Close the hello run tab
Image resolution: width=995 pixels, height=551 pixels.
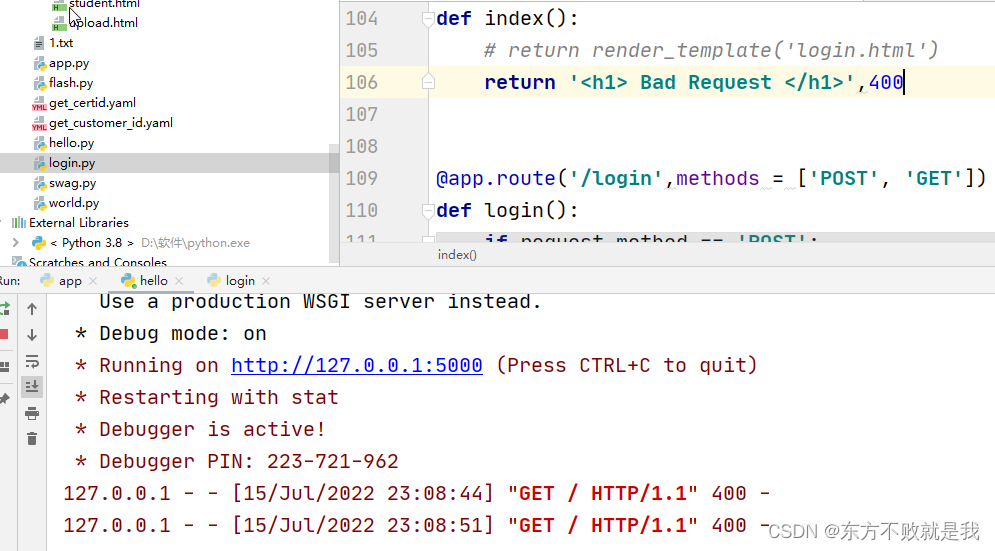[179, 281]
